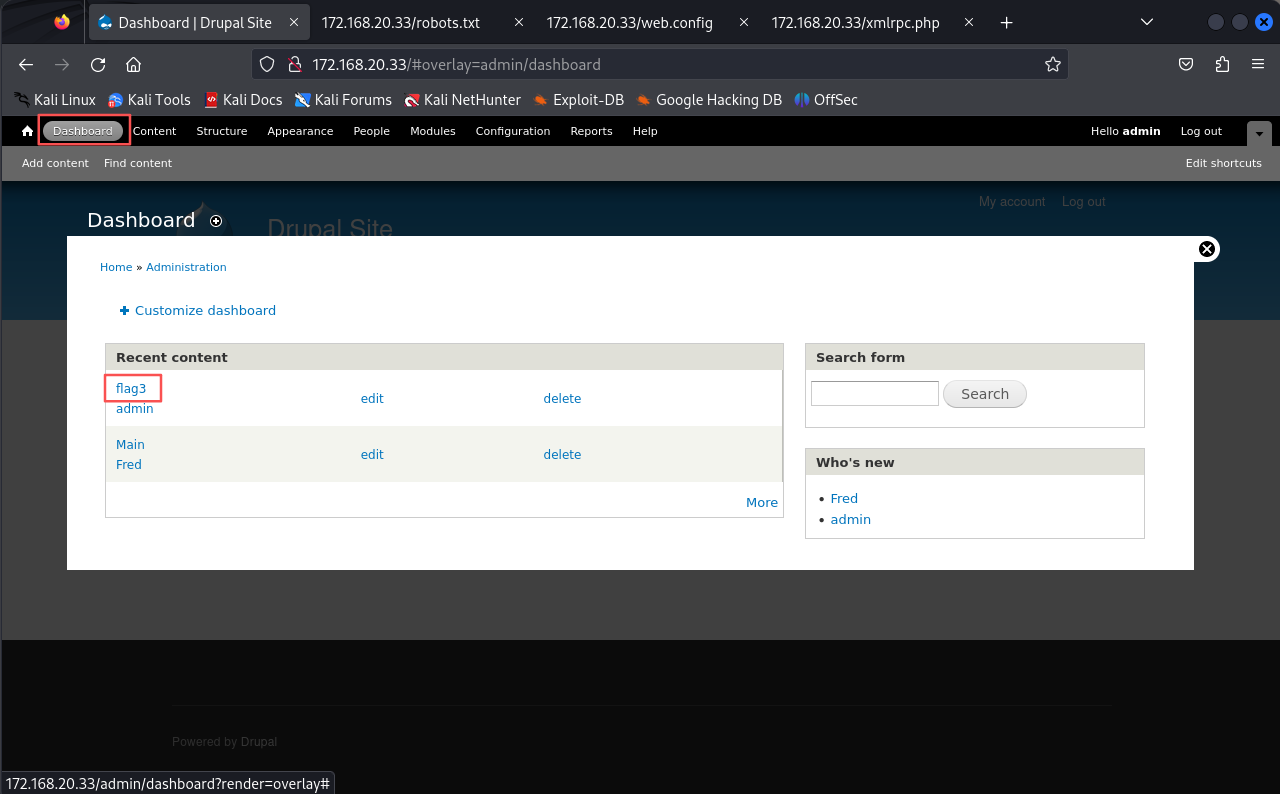
Task: Click the admin username in toolbar
Action: (1141, 131)
